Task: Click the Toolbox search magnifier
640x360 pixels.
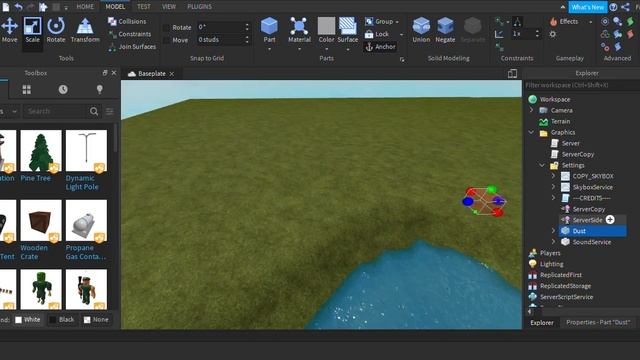Action: click(94, 111)
